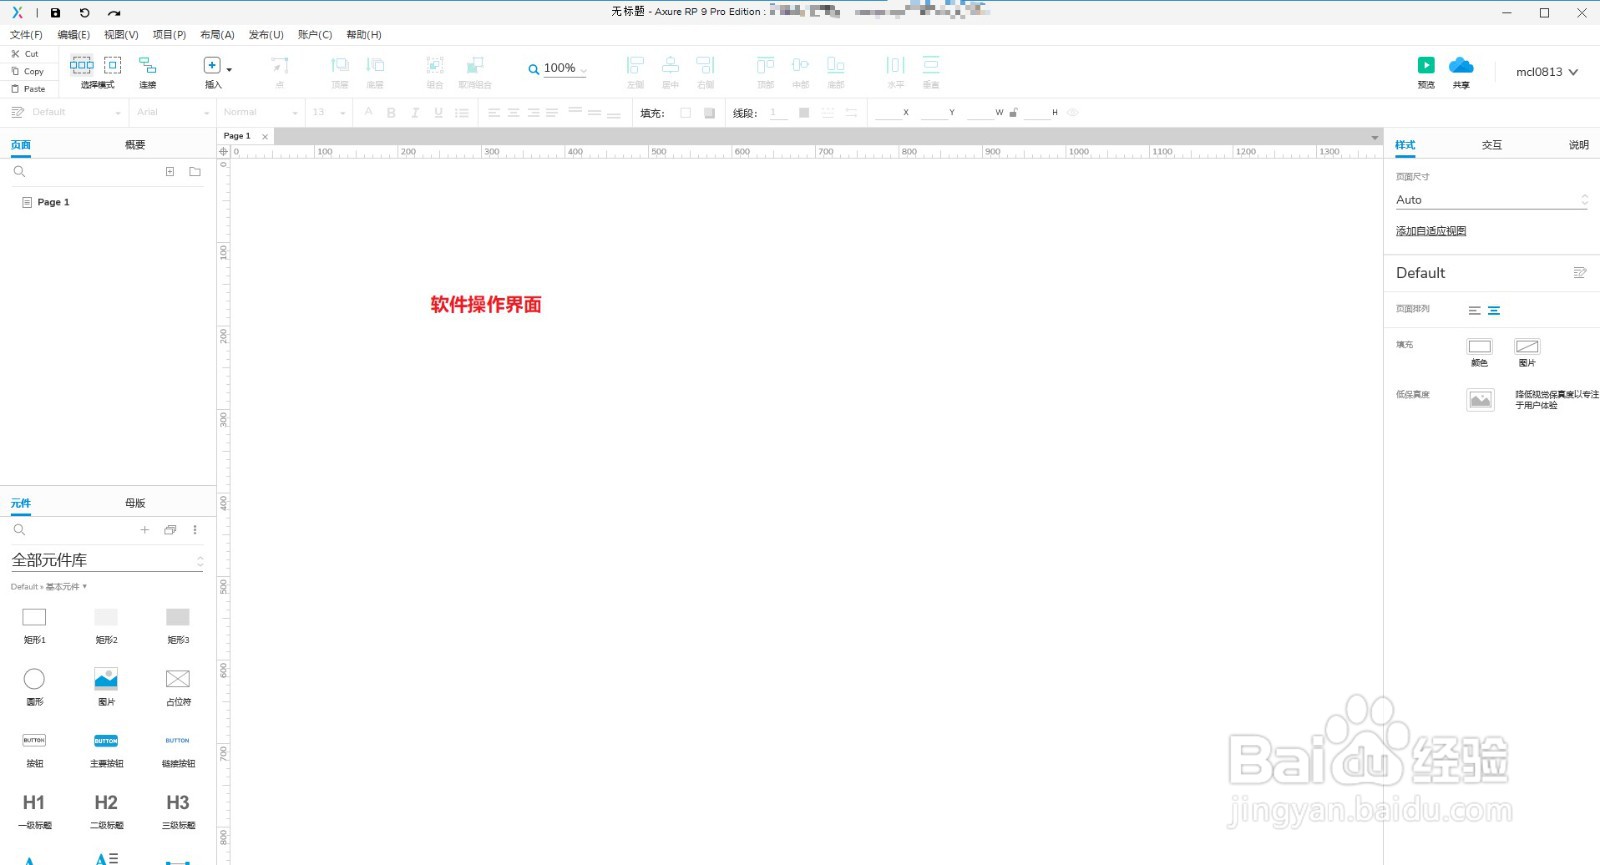This screenshot has width=1600, height=865.
Task: Click the Save icon in title bar
Action: point(56,13)
